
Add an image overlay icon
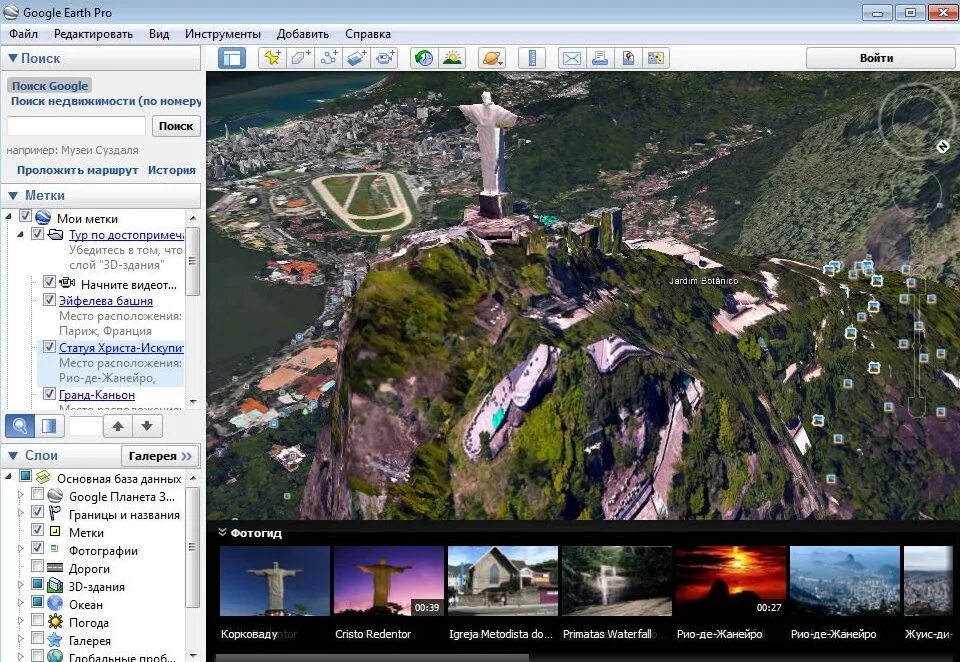click(x=357, y=58)
